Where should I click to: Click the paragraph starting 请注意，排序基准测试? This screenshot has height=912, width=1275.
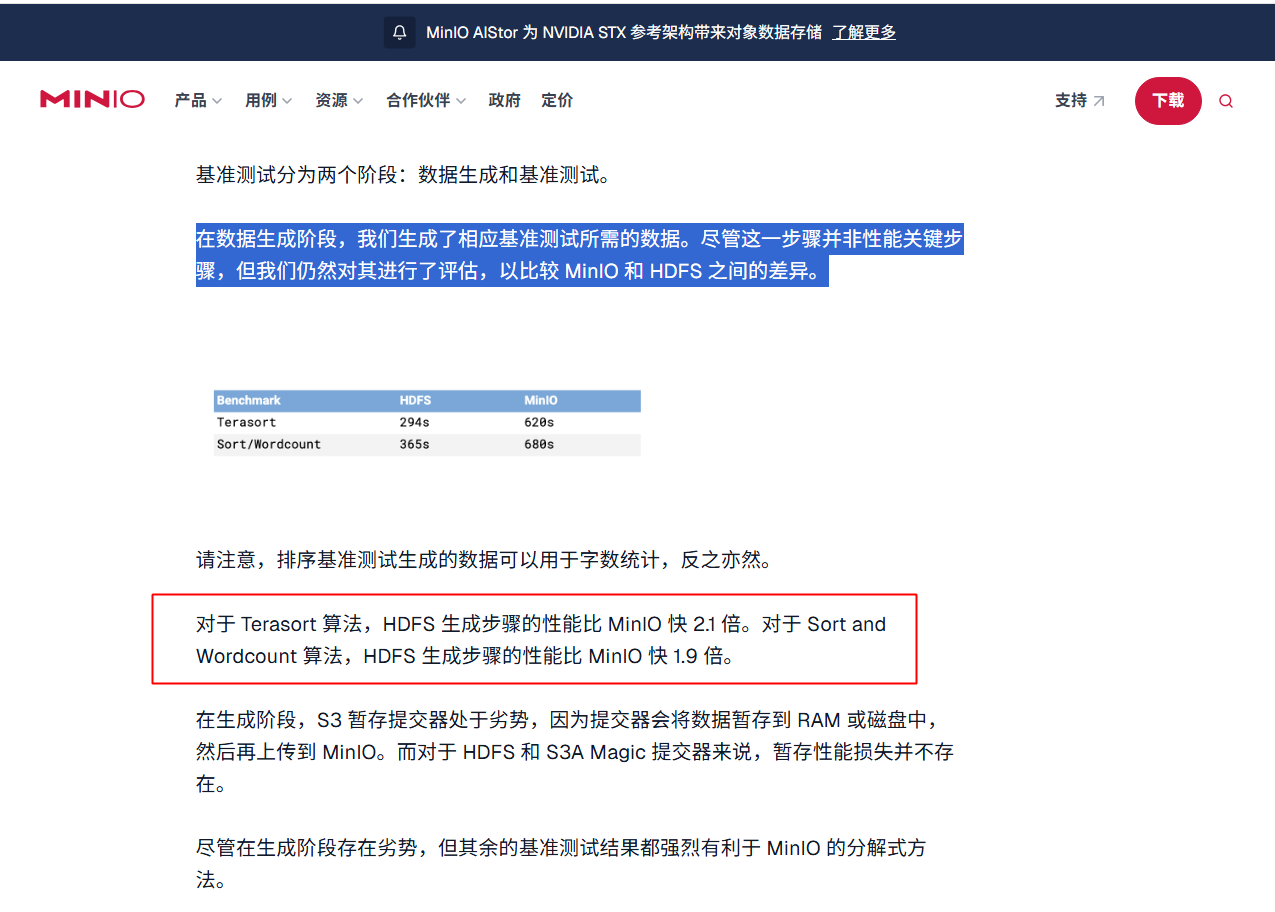(484, 560)
